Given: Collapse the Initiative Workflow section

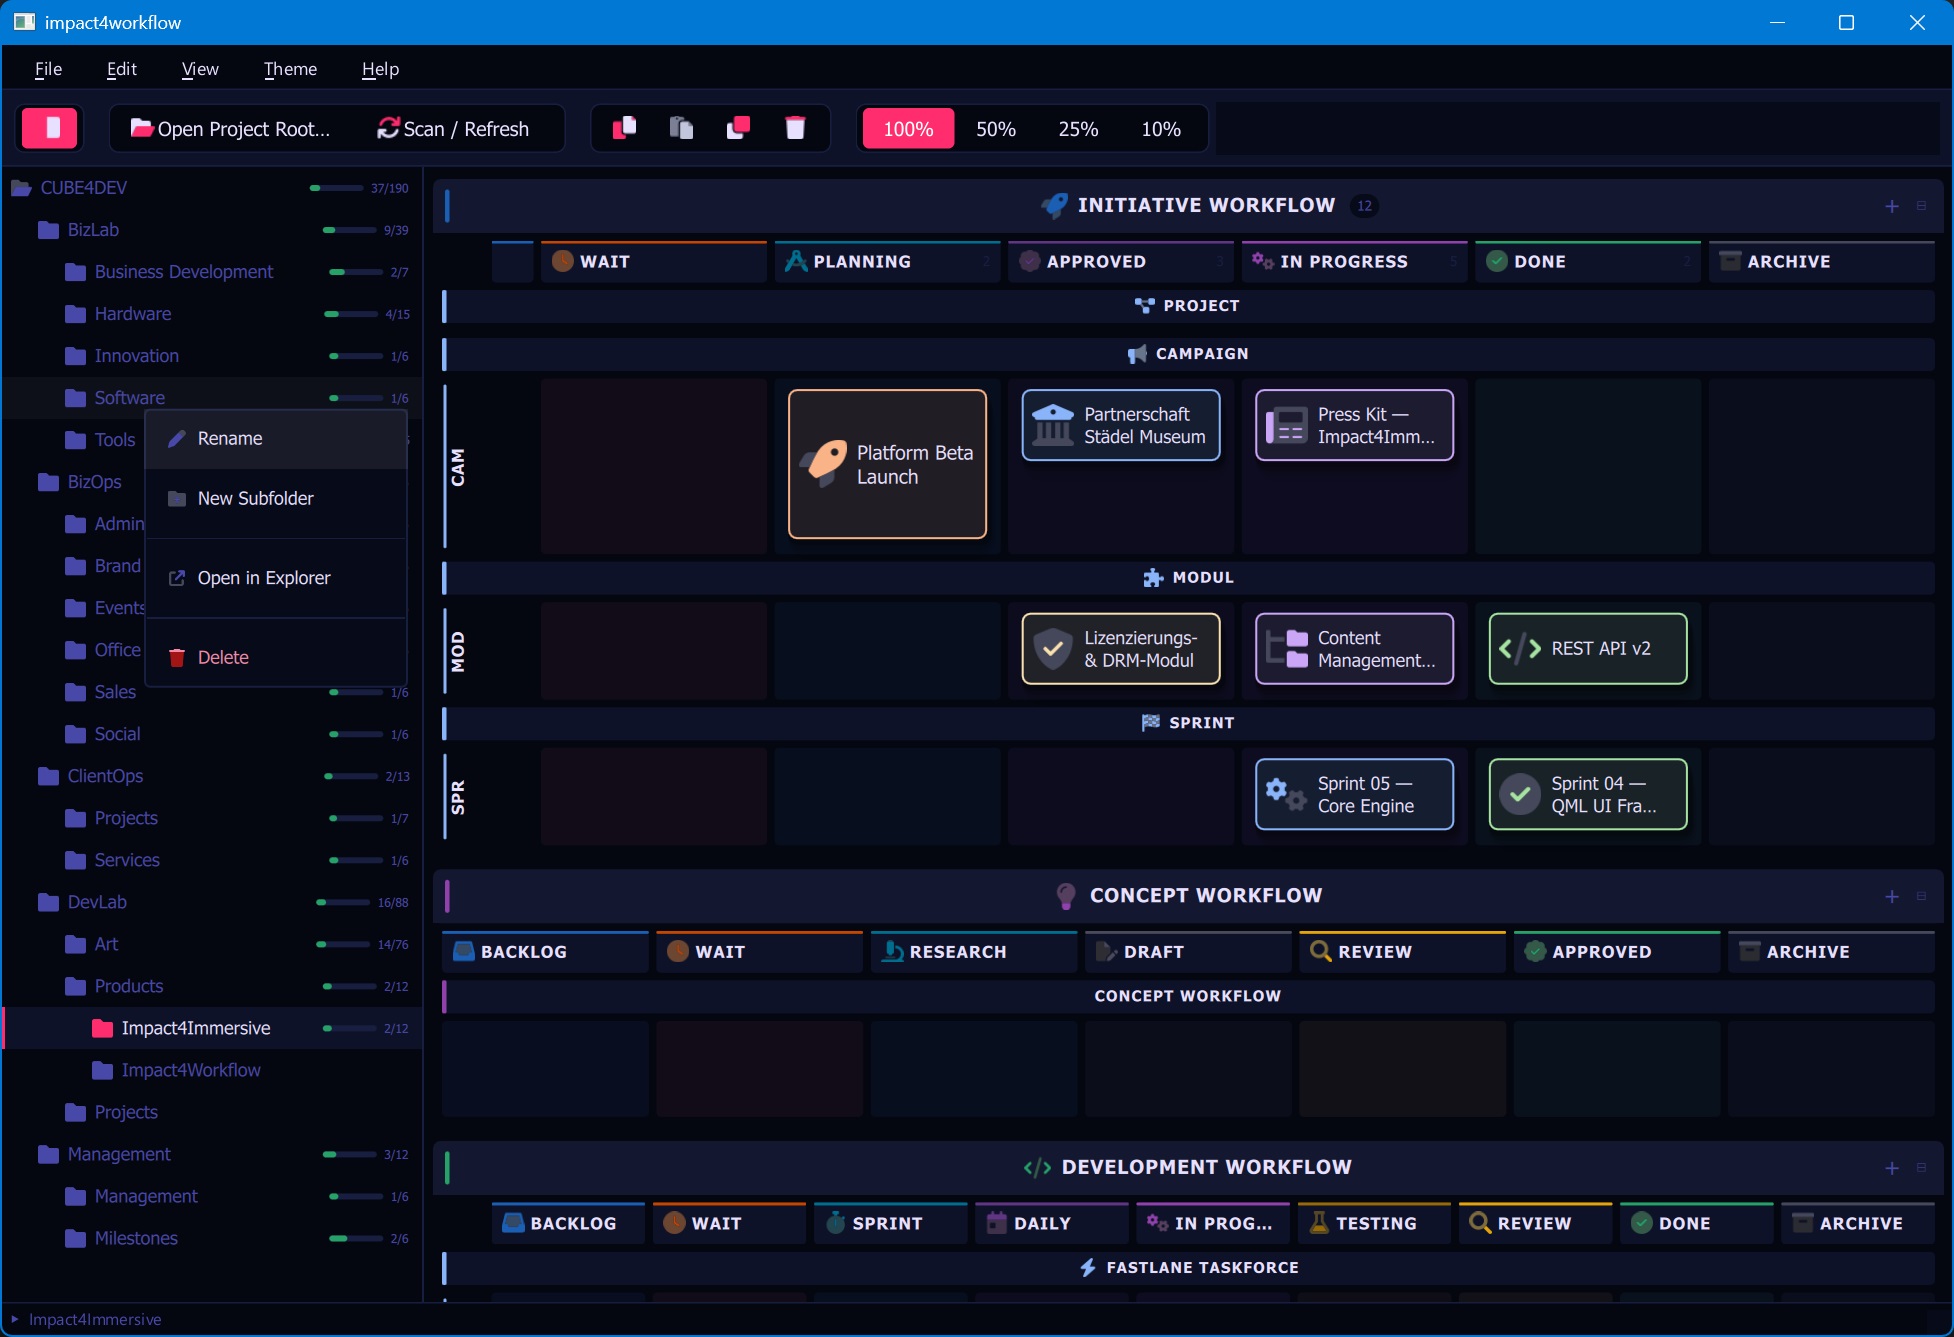Looking at the screenshot, I should [x=1921, y=206].
